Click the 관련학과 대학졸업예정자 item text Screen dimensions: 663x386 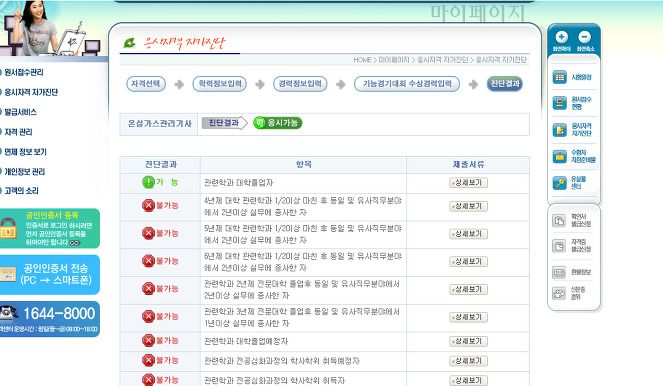point(246,341)
